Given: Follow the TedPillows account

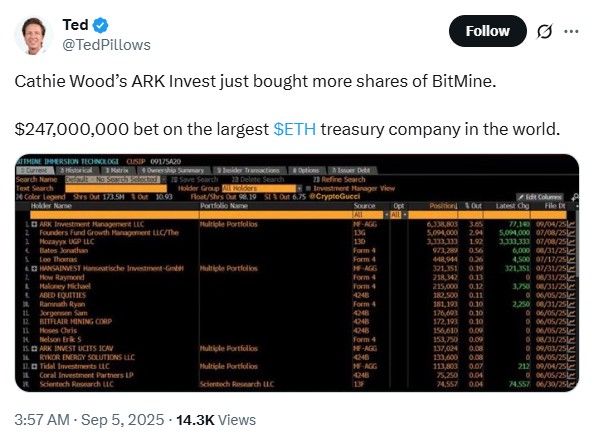Looking at the screenshot, I should point(487,31).
